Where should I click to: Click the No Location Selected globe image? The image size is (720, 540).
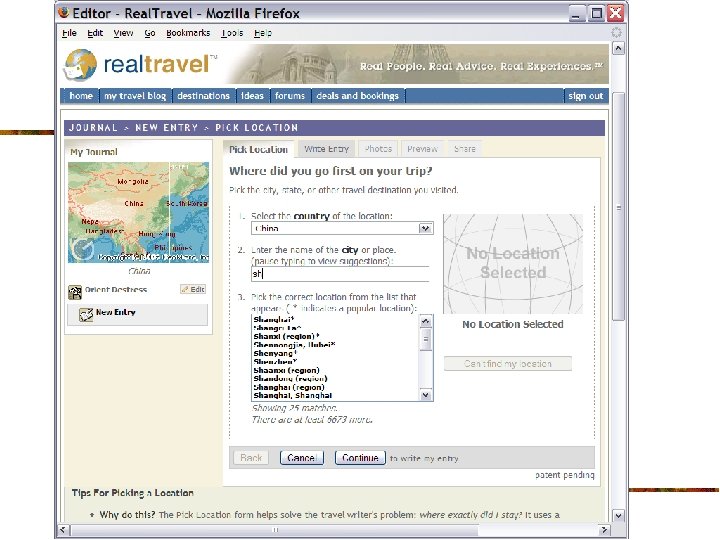point(513,264)
